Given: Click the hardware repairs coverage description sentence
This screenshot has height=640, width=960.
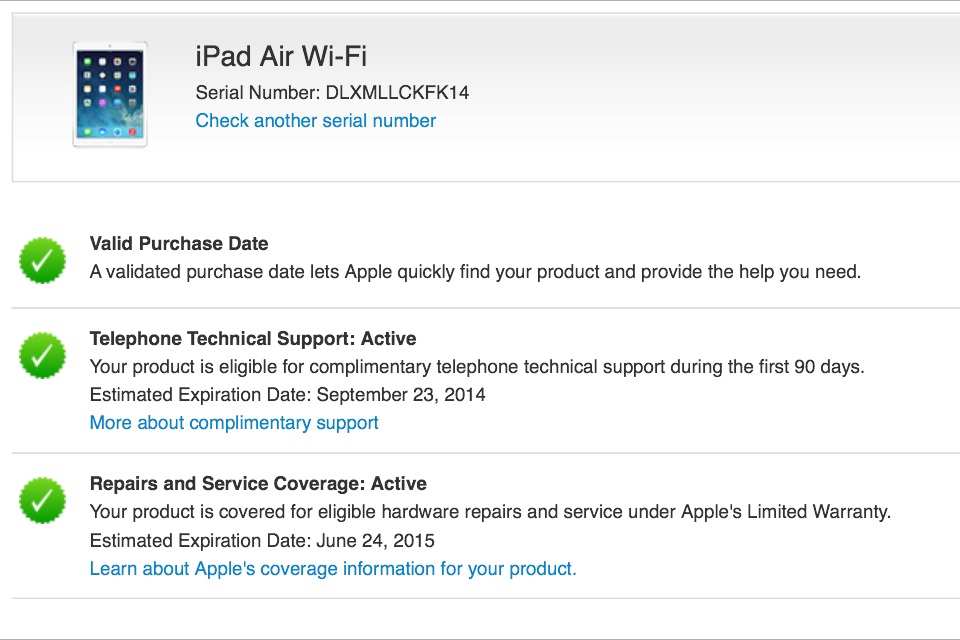Looking at the screenshot, I should (x=490, y=512).
